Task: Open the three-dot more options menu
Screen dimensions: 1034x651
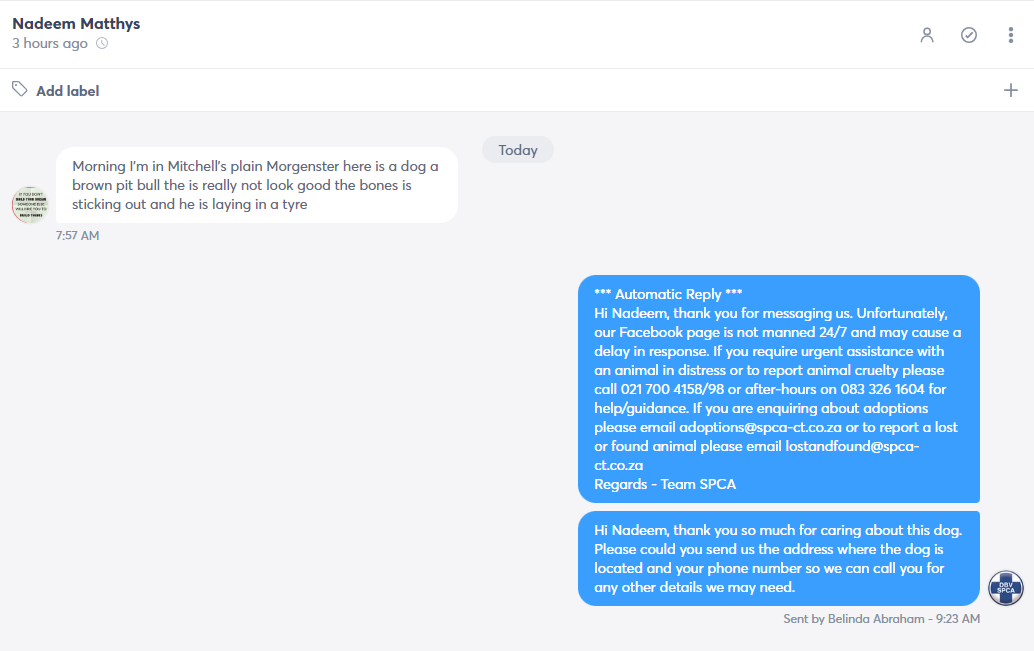Action: click(1010, 35)
